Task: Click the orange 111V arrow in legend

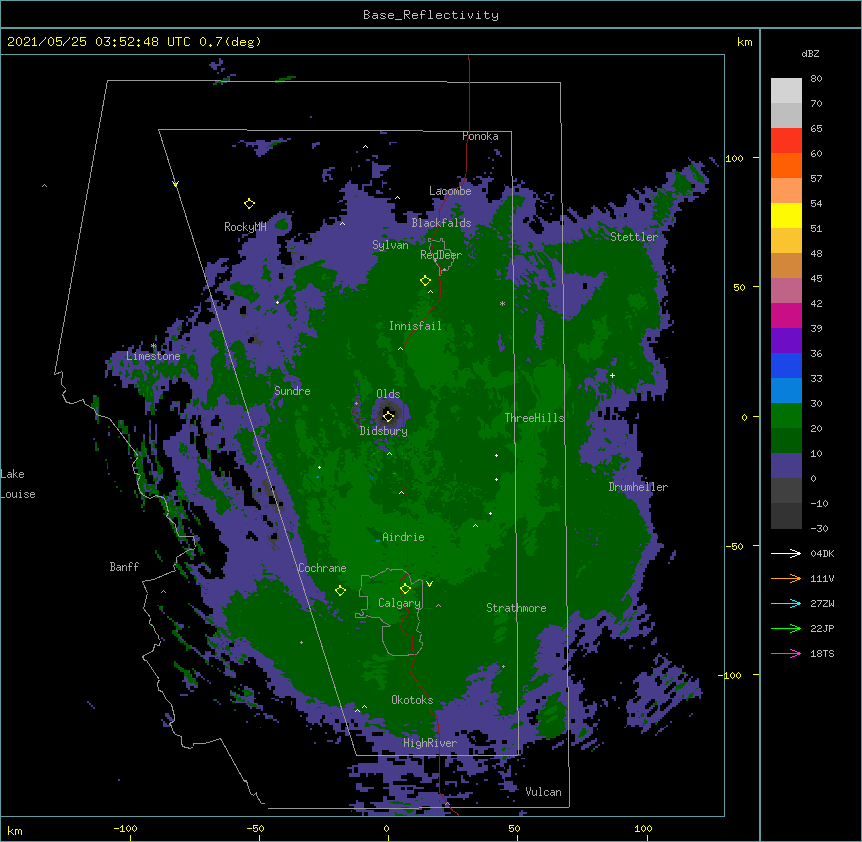Action: [x=786, y=578]
